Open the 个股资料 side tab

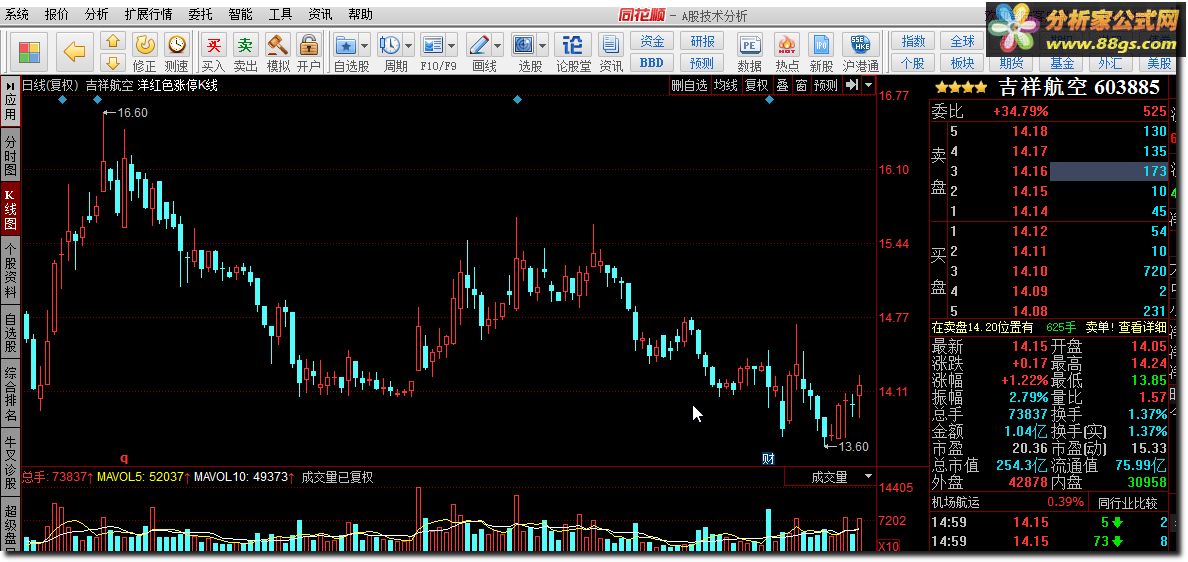pyautogui.click(x=10, y=270)
